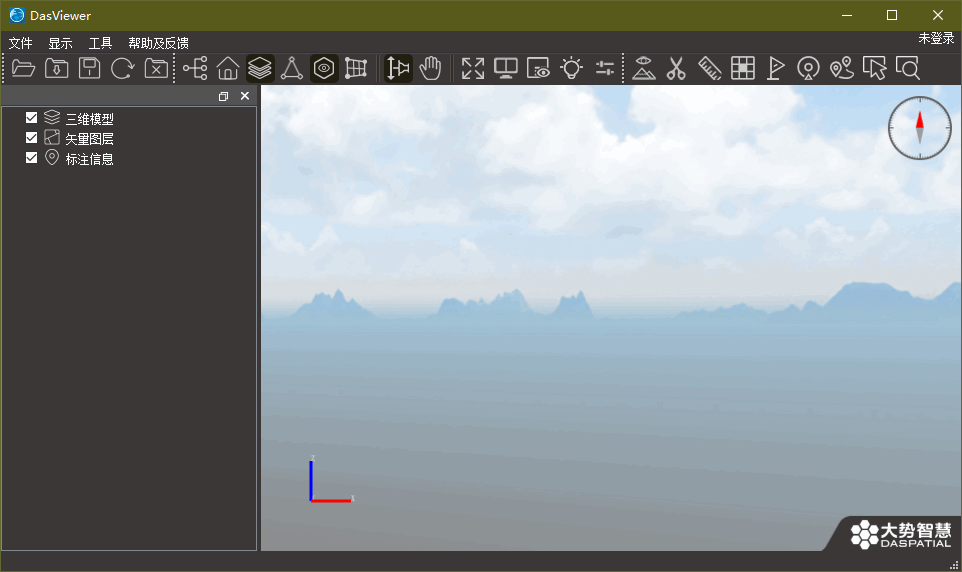
Task: Select the vertical-arrow navigation mode icon
Action: point(398,68)
